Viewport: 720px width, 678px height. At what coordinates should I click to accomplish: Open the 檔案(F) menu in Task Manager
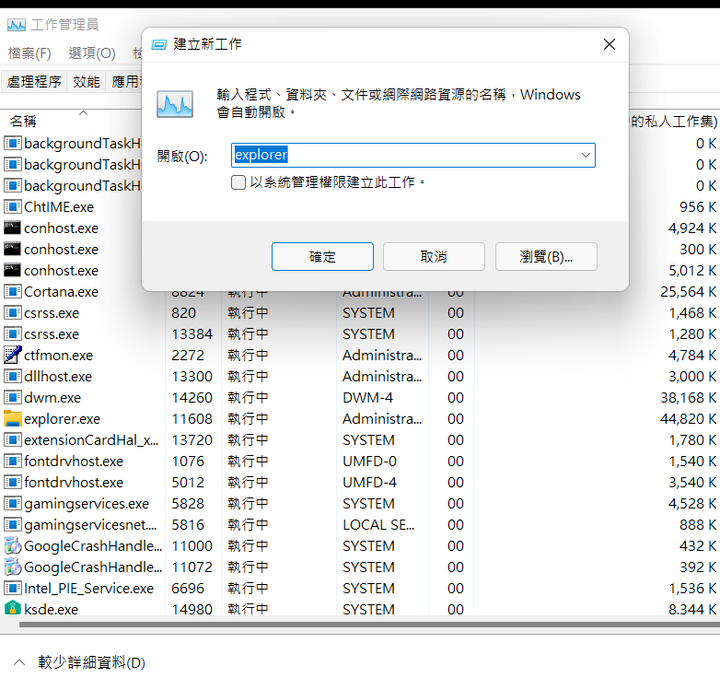click(x=29, y=53)
